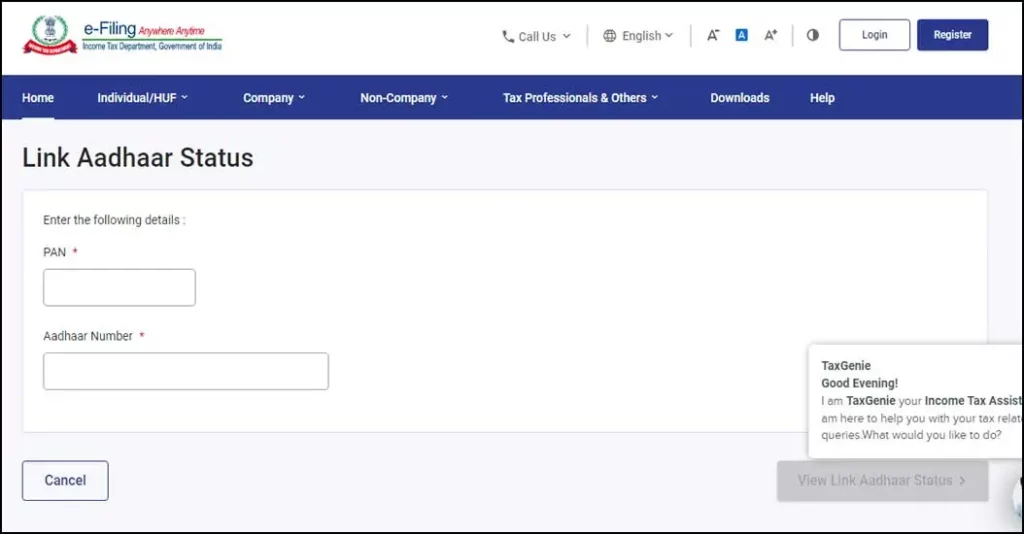The height and width of the screenshot is (534, 1024).
Task: Expand Tax Professionals & Others menu
Action: pyautogui.click(x=580, y=98)
